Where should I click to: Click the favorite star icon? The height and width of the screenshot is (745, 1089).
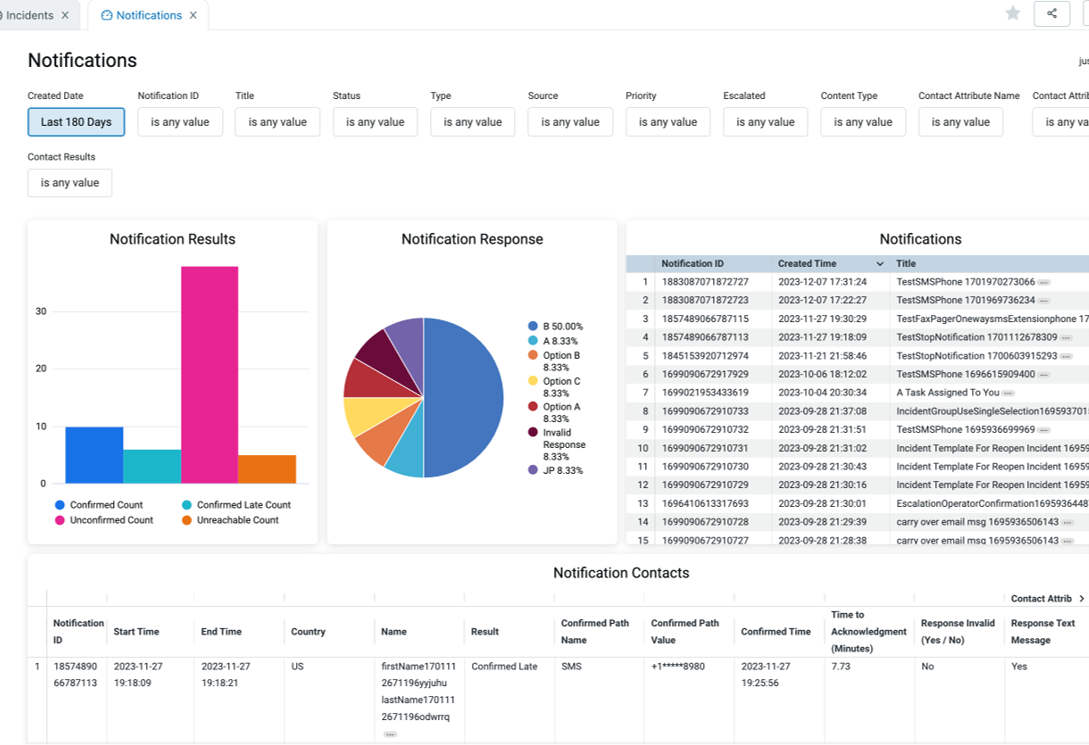(1013, 13)
